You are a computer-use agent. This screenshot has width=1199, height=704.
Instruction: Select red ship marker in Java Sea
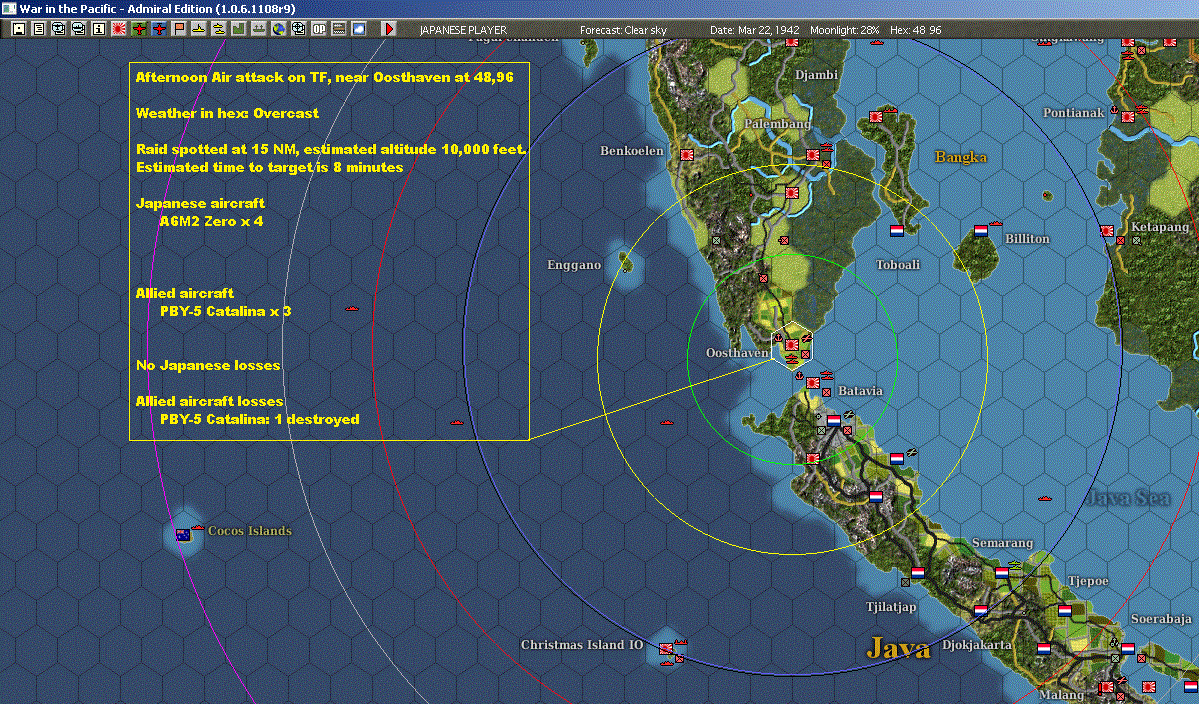(x=1045, y=498)
